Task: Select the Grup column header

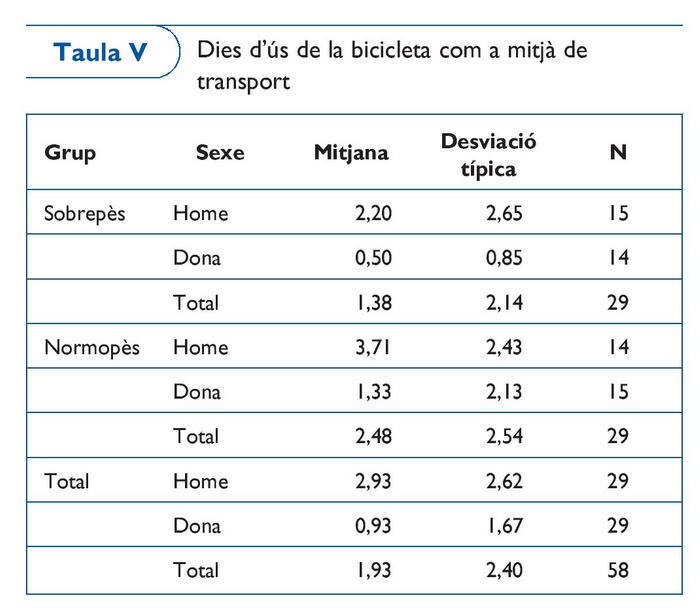Action: pyautogui.click(x=70, y=153)
